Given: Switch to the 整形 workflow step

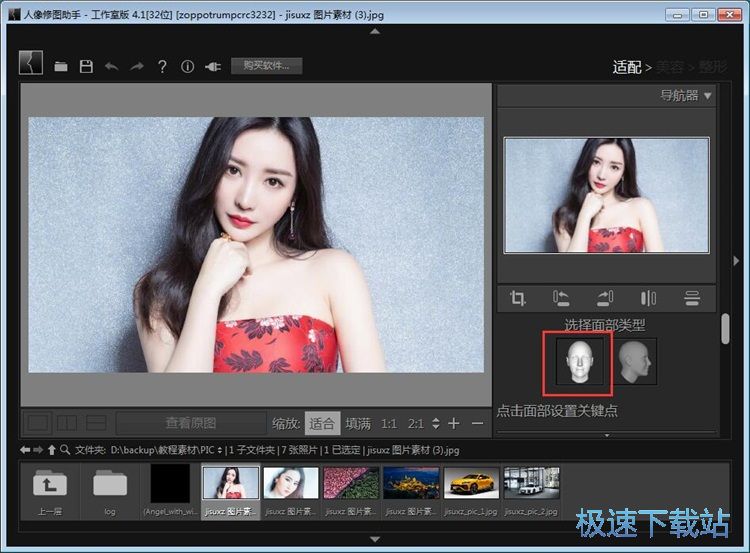Looking at the screenshot, I should (x=713, y=67).
